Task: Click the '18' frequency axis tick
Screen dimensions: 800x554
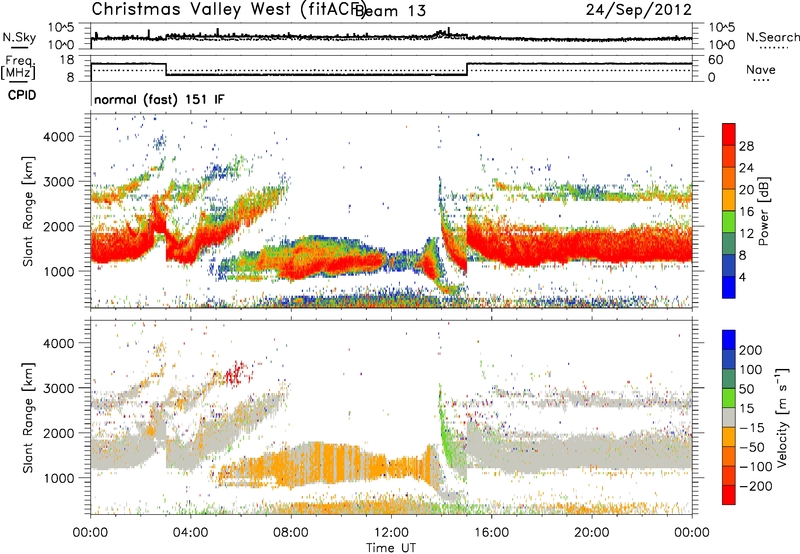Action: [67, 60]
